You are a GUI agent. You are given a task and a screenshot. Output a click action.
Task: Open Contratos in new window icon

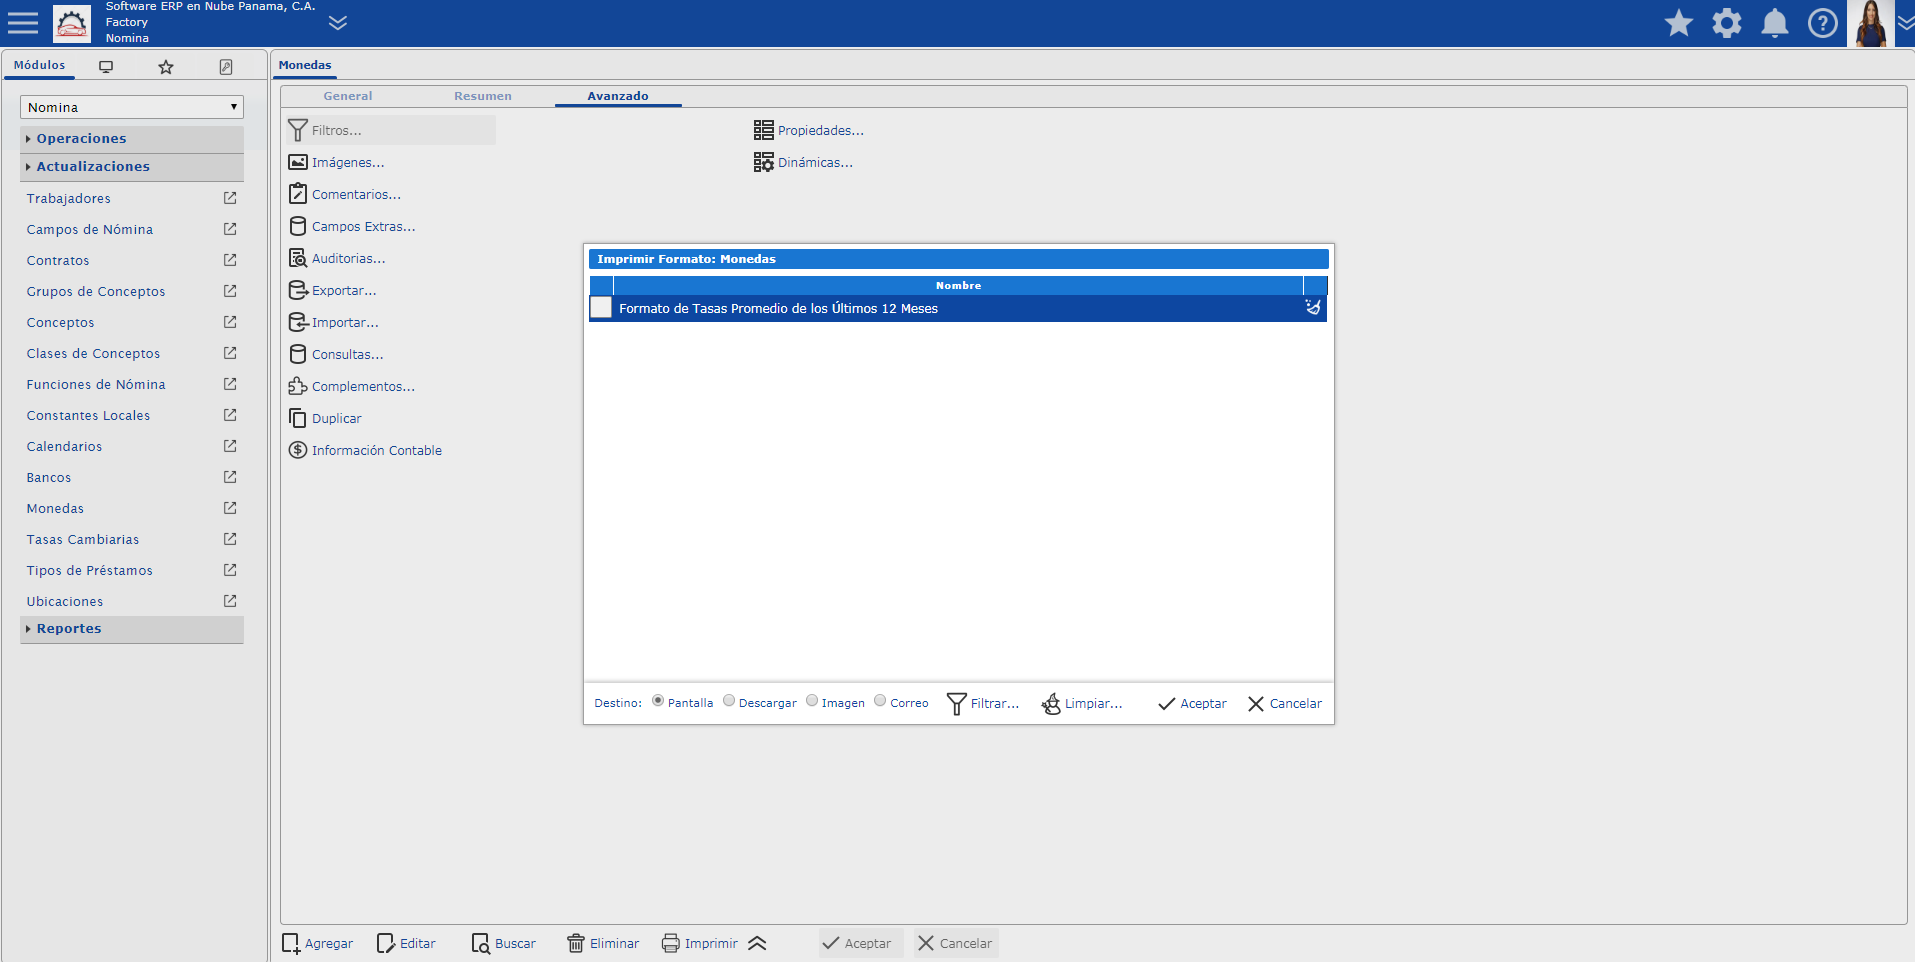[230, 260]
